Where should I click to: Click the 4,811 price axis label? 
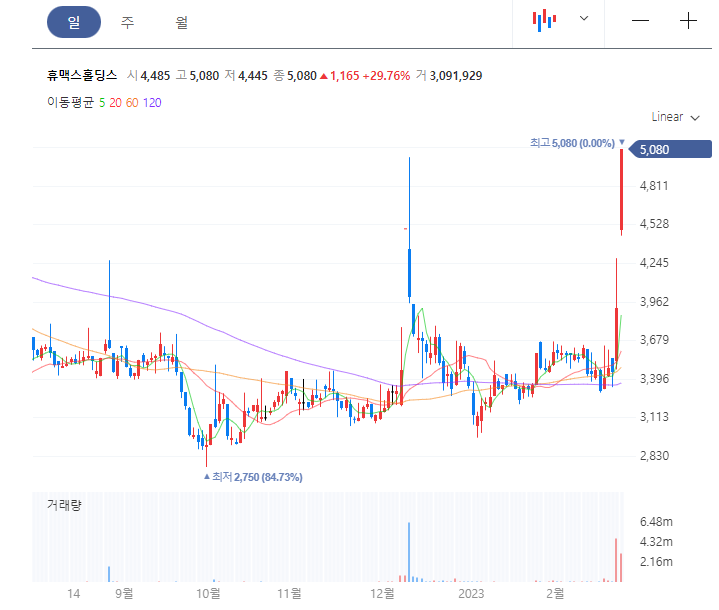point(654,186)
